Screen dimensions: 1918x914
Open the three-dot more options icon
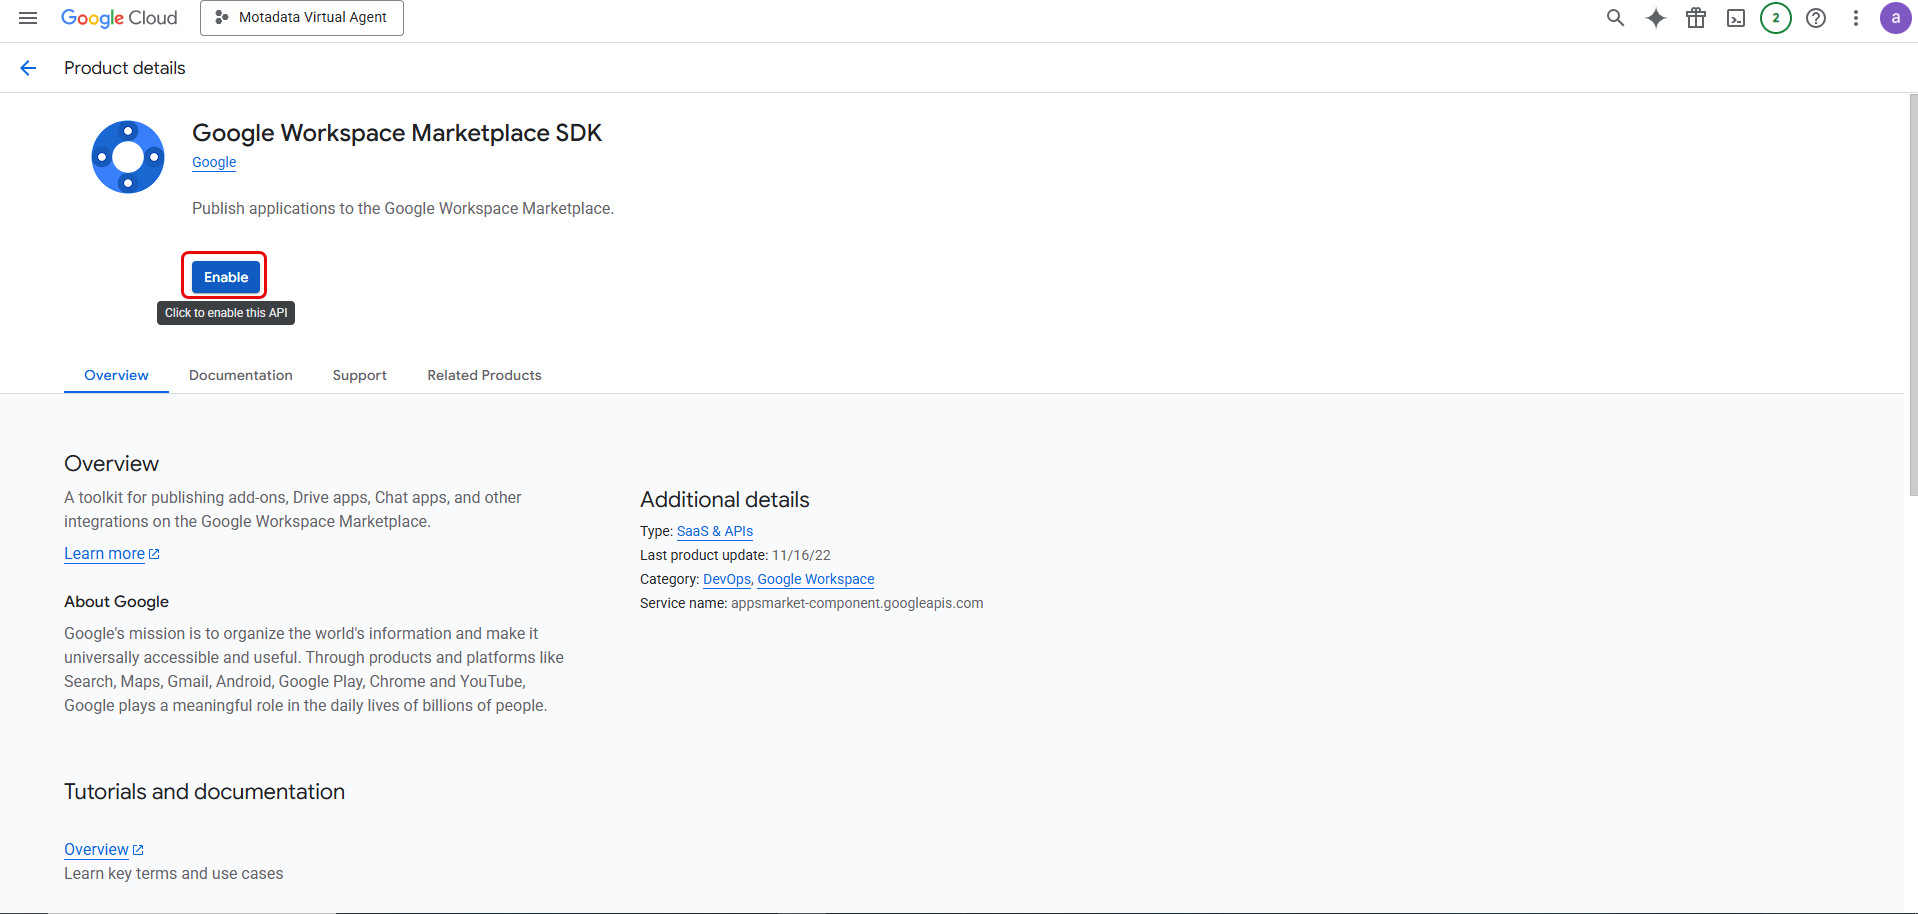click(x=1855, y=17)
